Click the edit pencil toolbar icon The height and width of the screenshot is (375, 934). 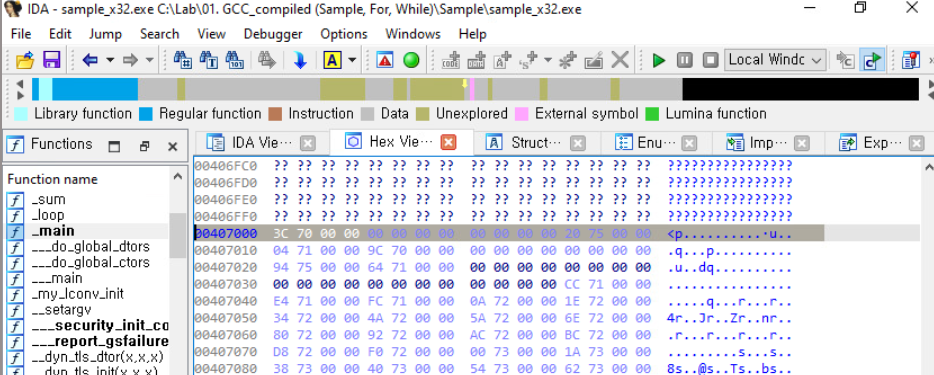click(x=594, y=60)
